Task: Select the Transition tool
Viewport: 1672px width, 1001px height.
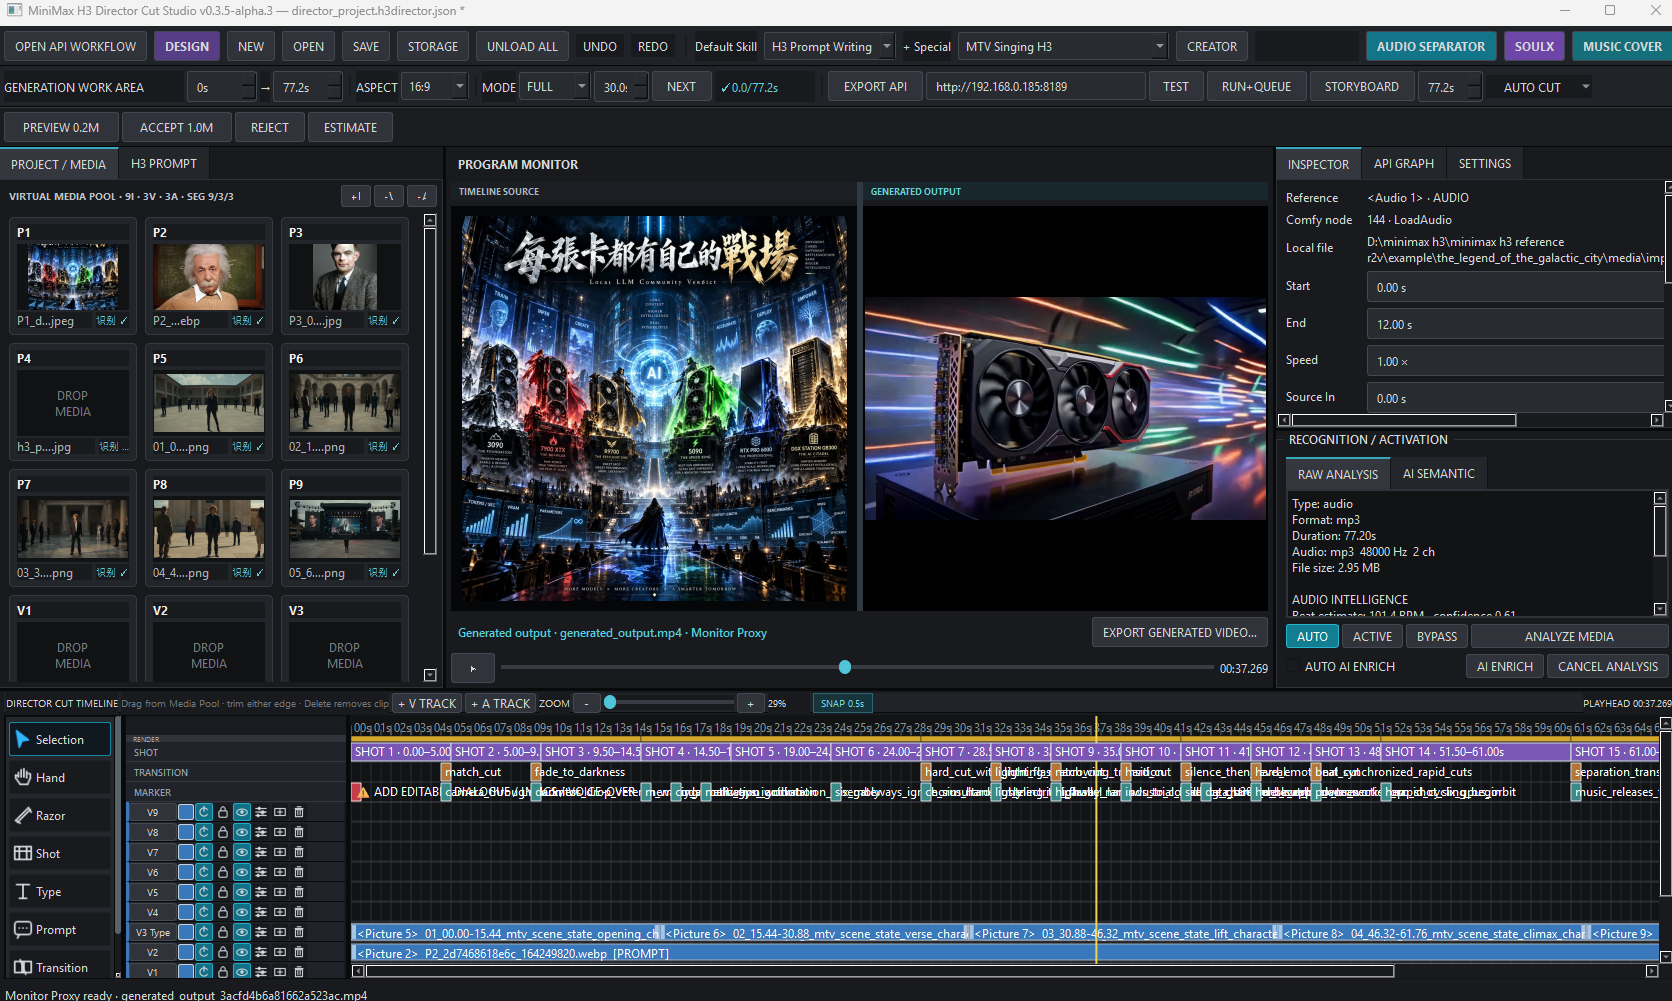Action: (x=60, y=967)
